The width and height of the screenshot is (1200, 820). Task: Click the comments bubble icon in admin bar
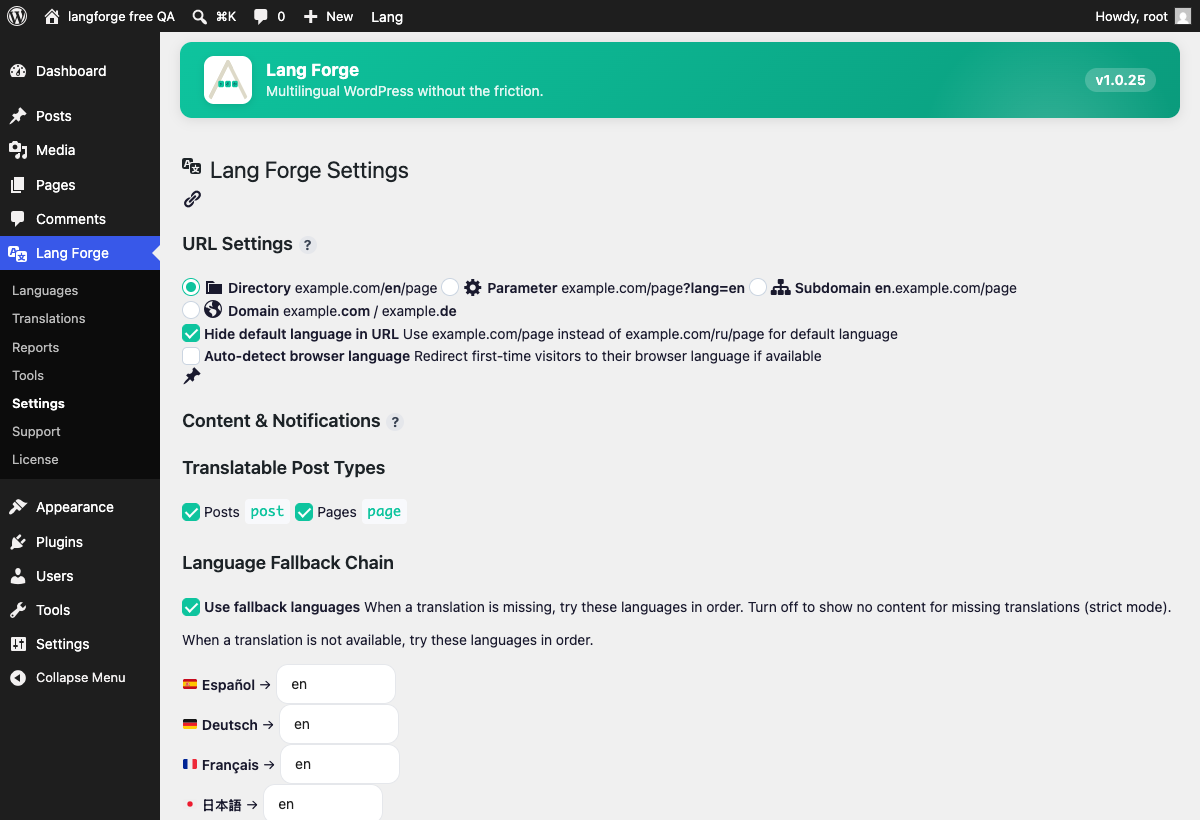261,17
